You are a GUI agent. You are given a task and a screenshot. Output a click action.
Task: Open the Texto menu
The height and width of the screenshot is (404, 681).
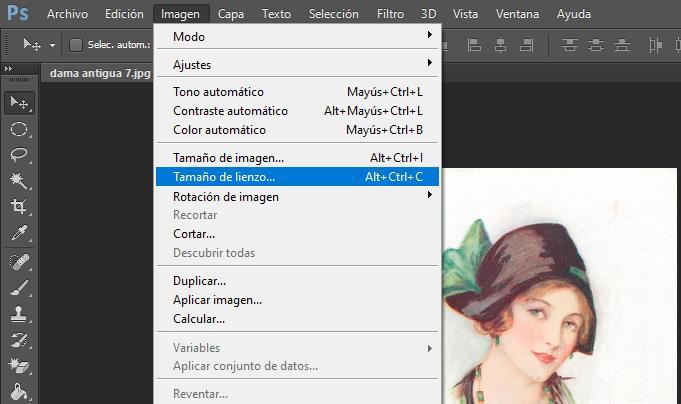(276, 14)
